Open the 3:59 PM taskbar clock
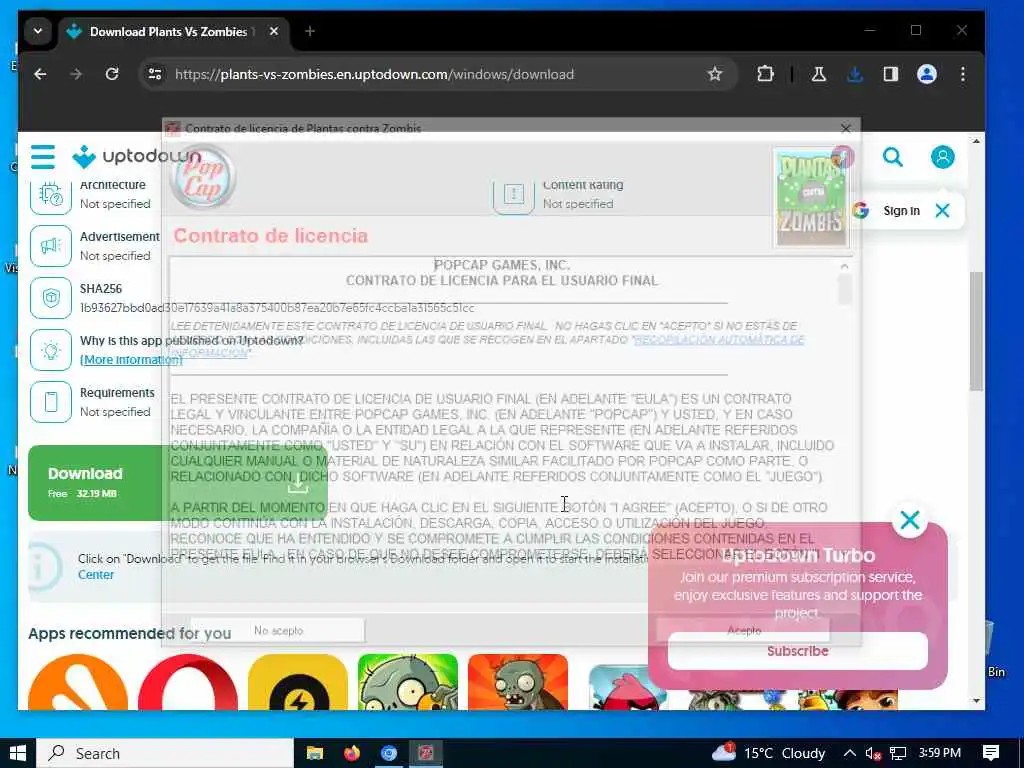The width and height of the screenshot is (1024, 768). [x=940, y=753]
